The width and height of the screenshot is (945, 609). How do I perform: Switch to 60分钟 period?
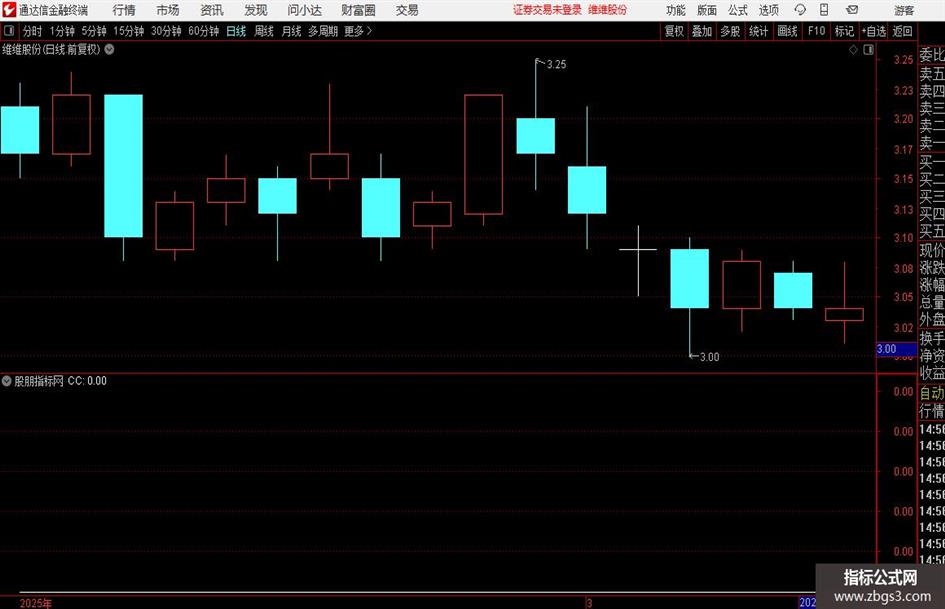(204, 31)
